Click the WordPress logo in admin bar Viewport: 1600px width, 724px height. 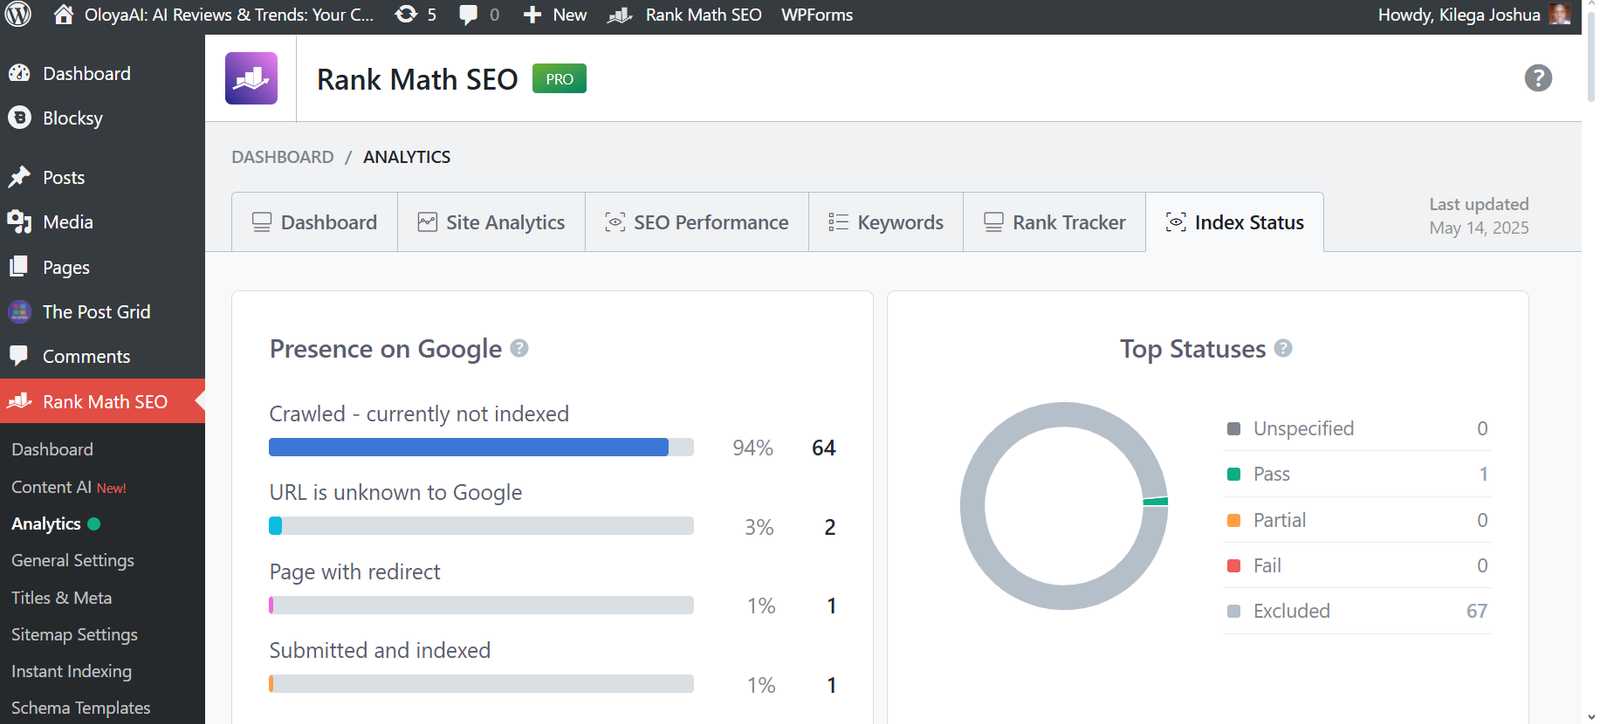pos(19,14)
